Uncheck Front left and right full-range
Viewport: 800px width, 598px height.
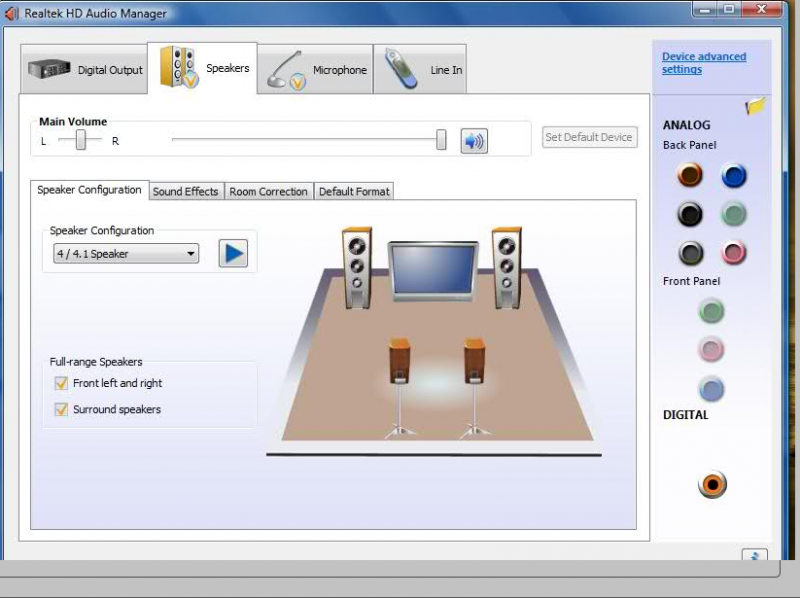click(x=61, y=383)
